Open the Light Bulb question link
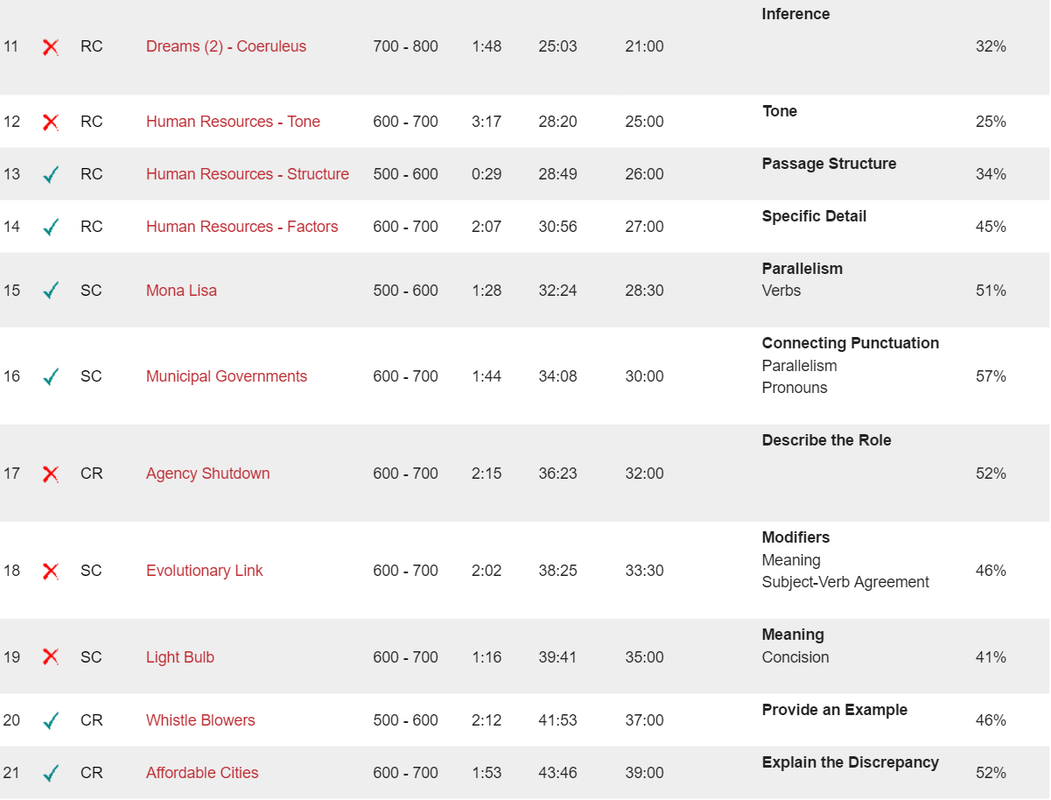Viewport: 1051px width, 800px height. pyautogui.click(x=180, y=657)
